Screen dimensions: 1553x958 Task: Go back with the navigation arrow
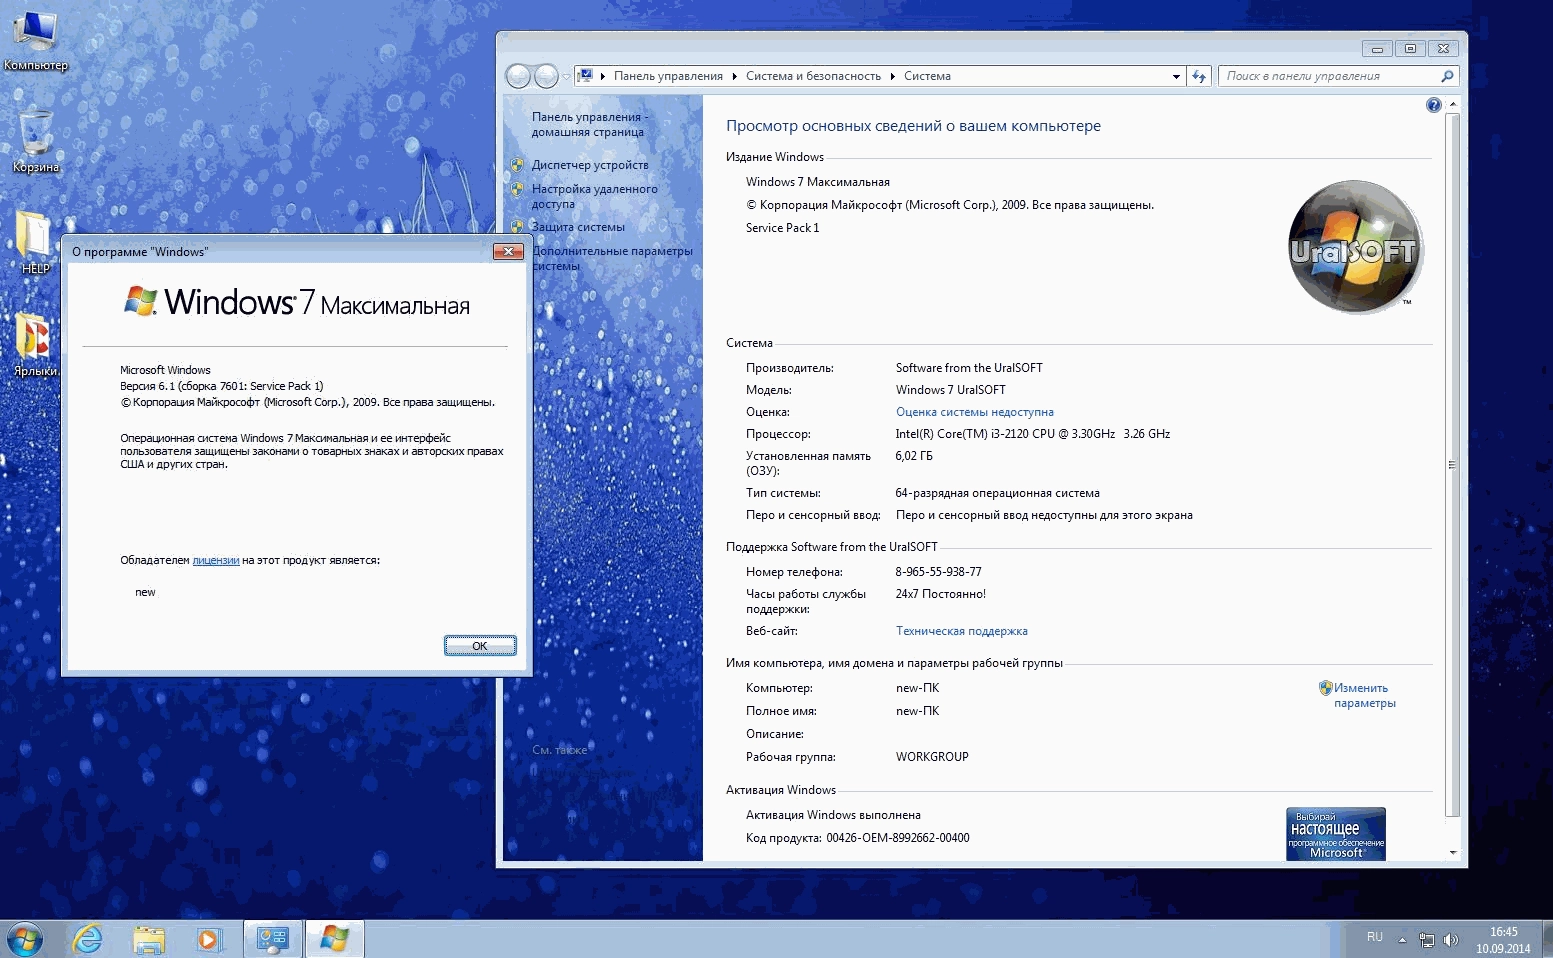(517, 76)
